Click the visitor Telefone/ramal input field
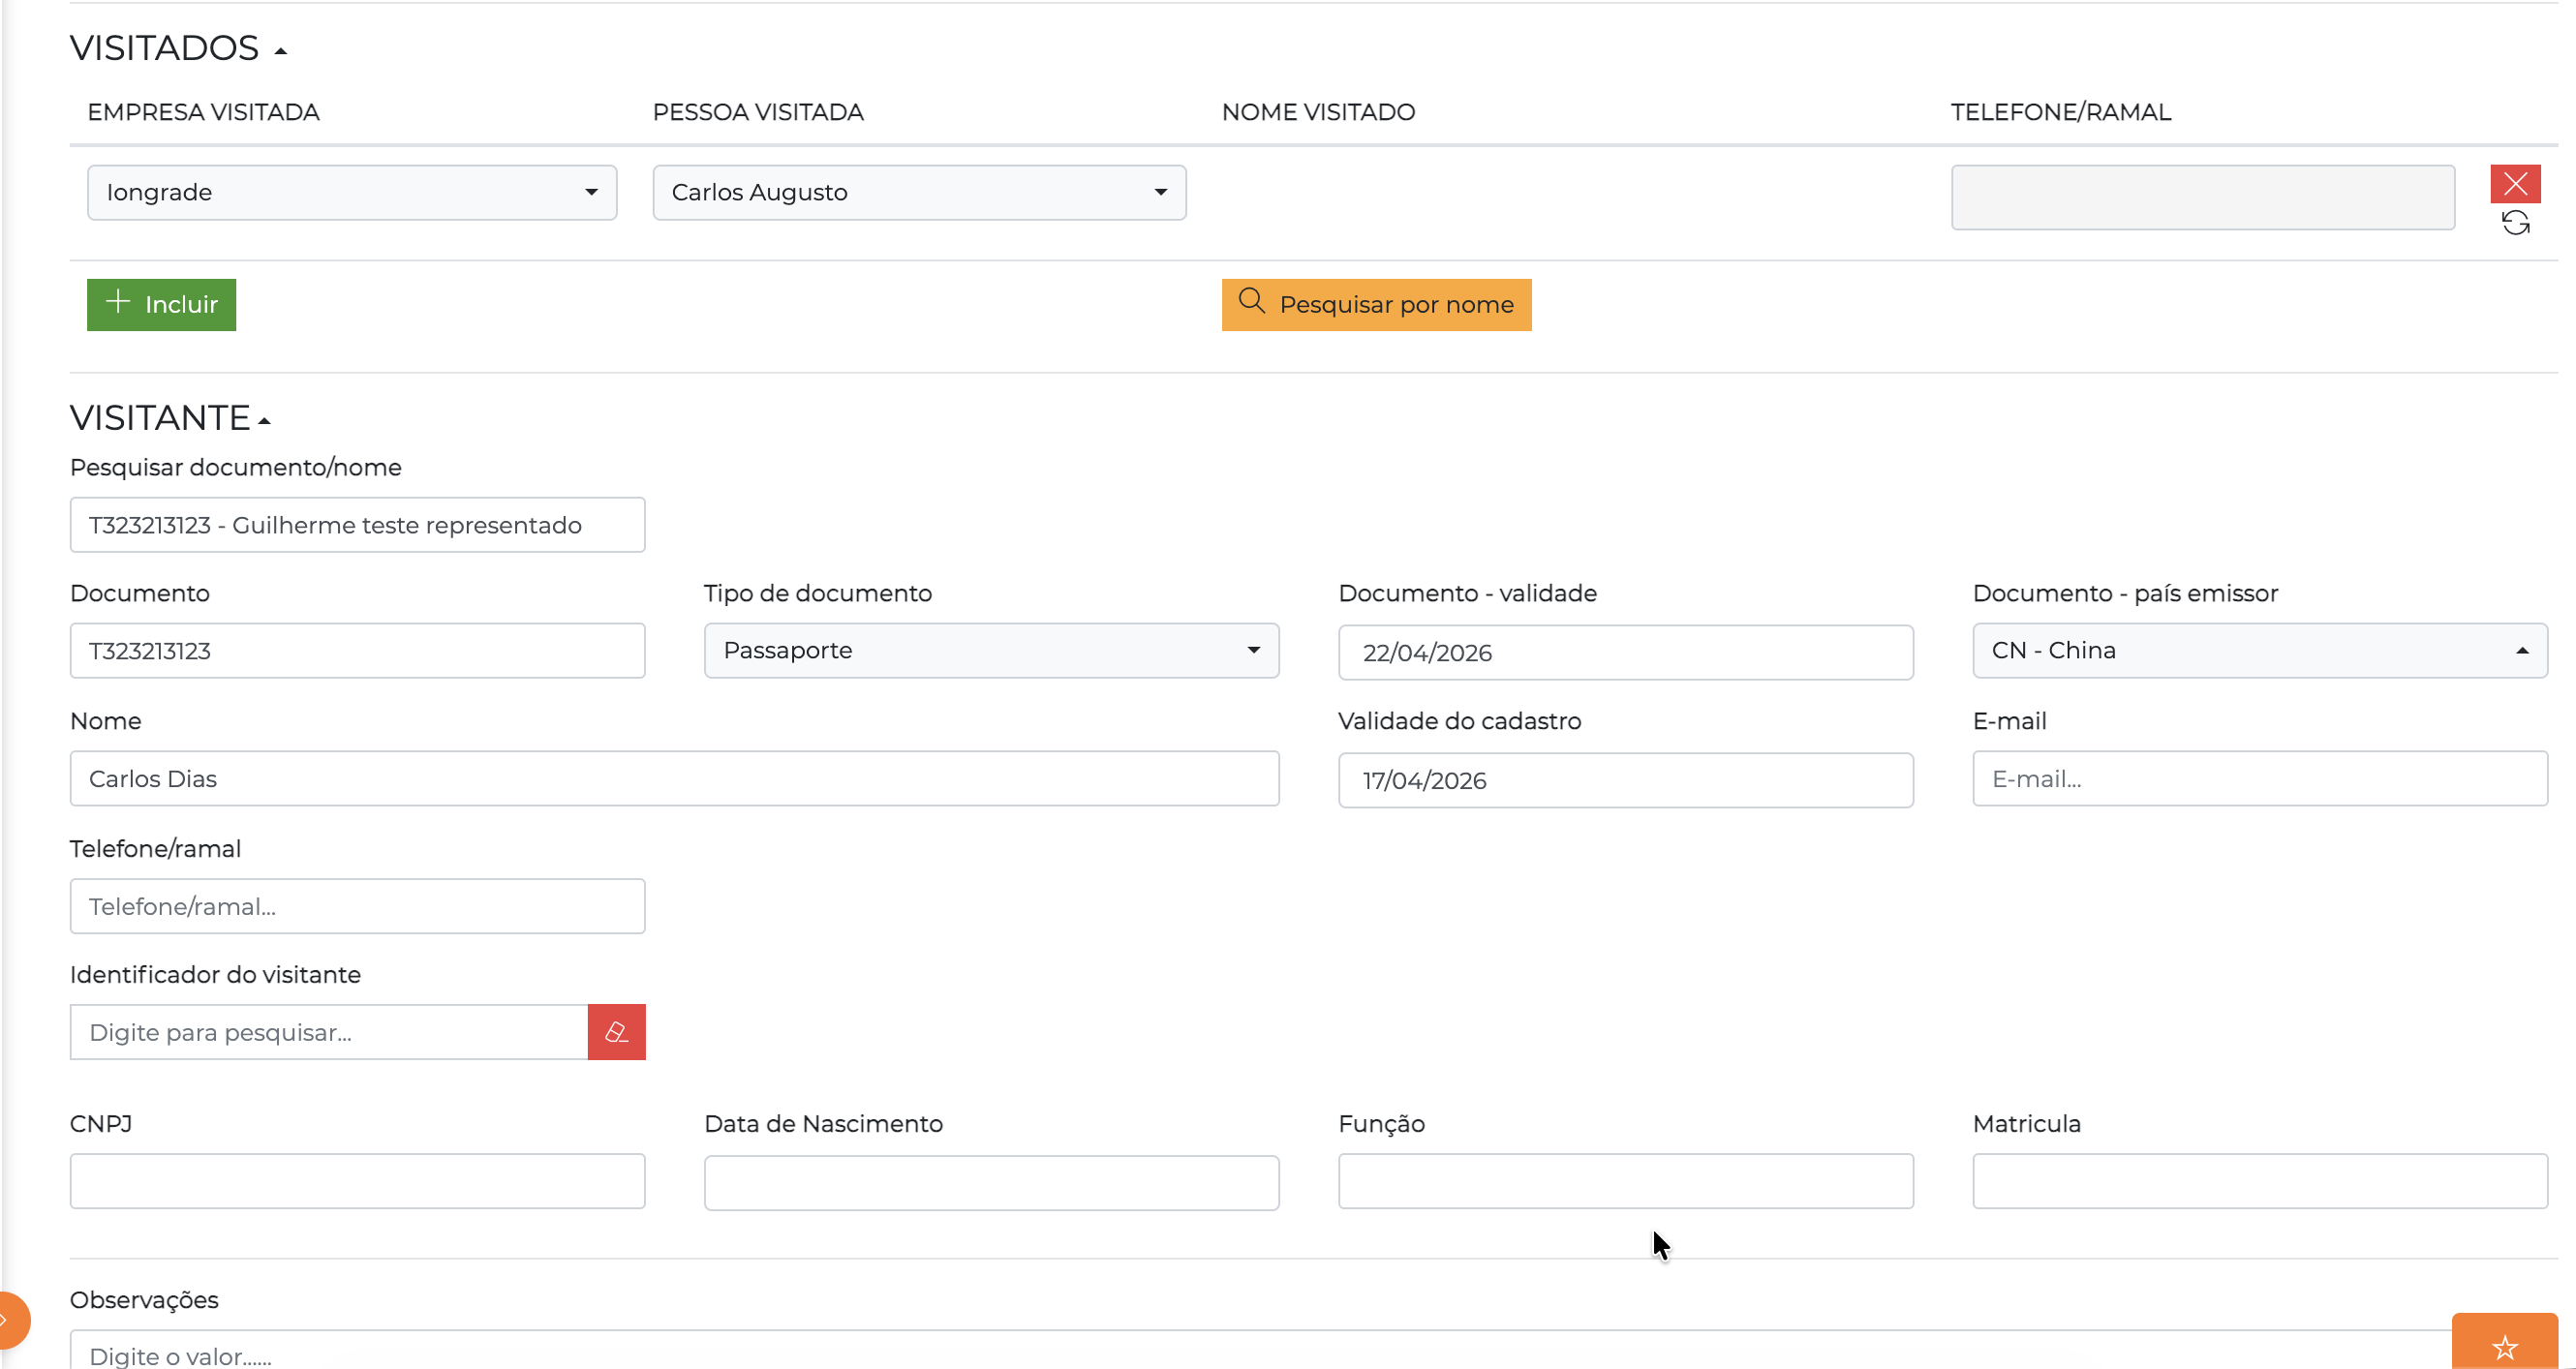2576x1369 pixels. pyautogui.click(x=357, y=906)
